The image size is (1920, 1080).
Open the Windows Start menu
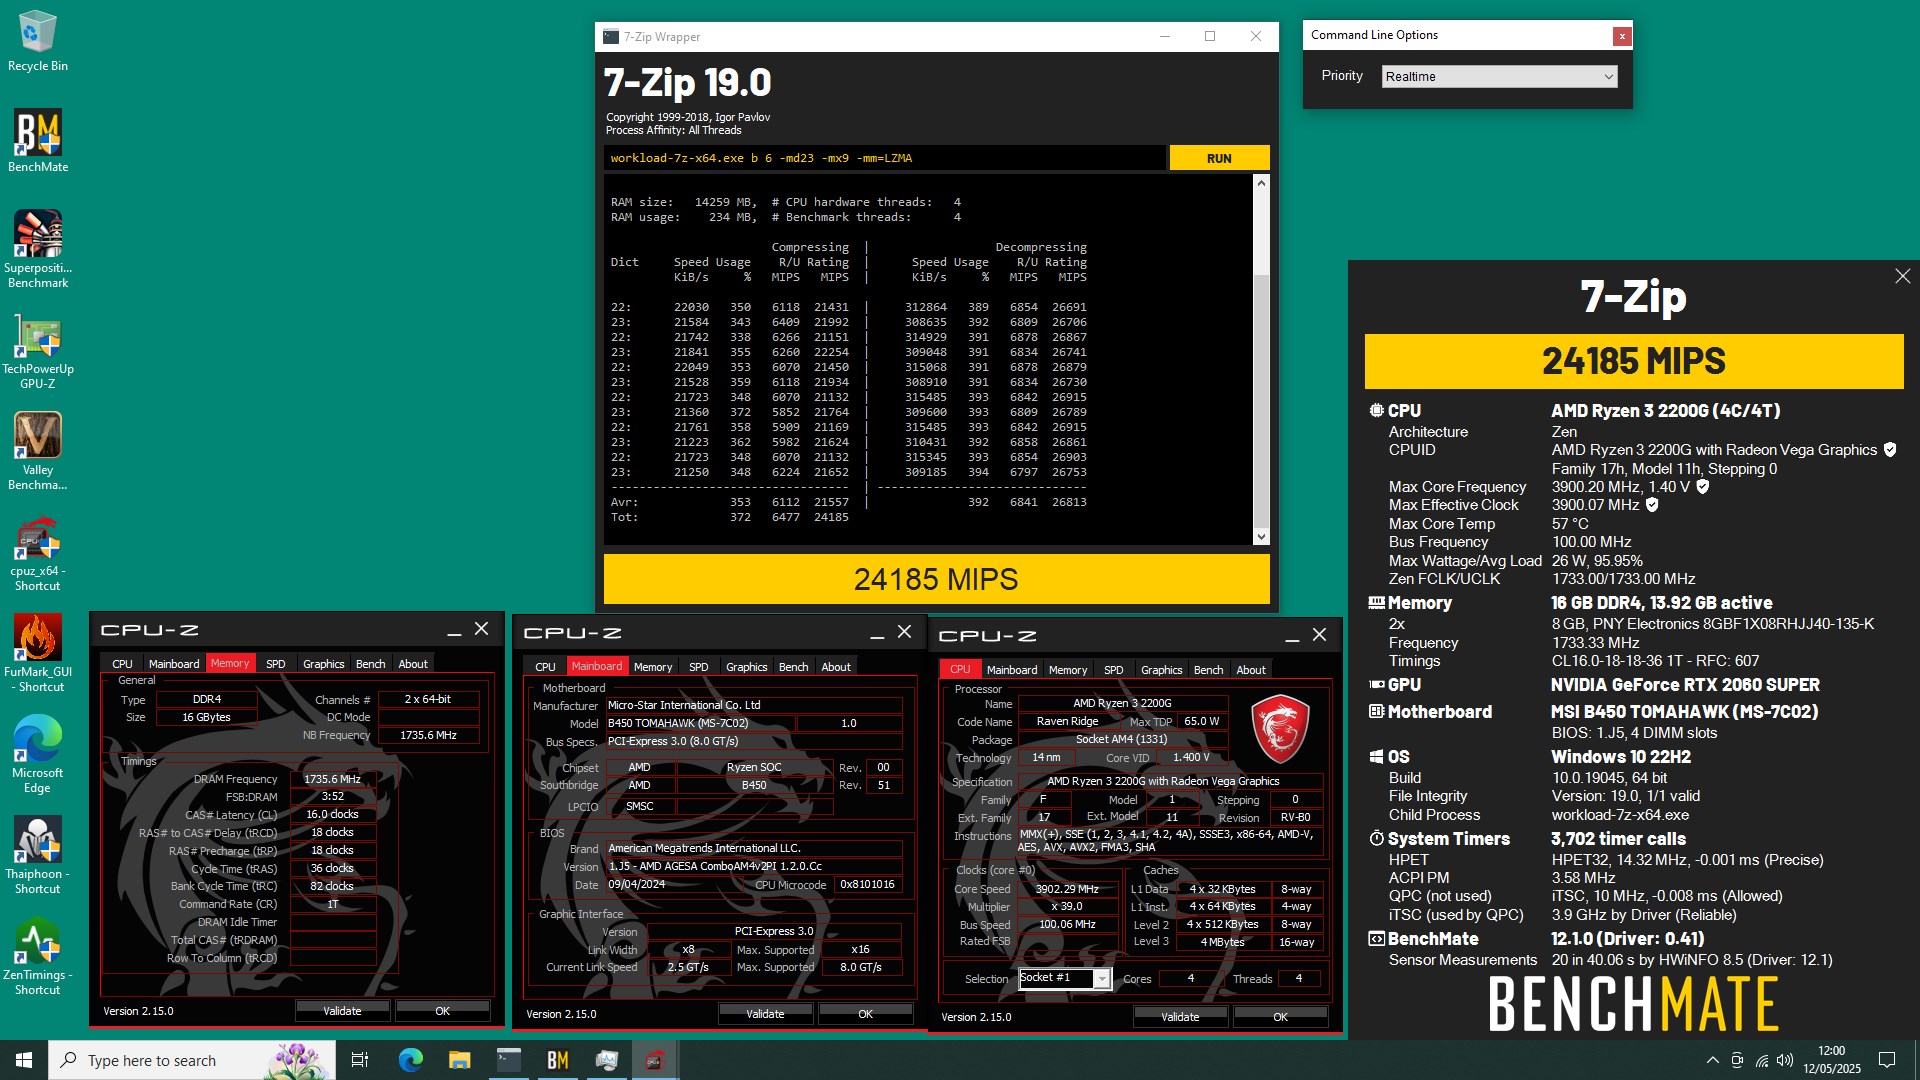(24, 1060)
